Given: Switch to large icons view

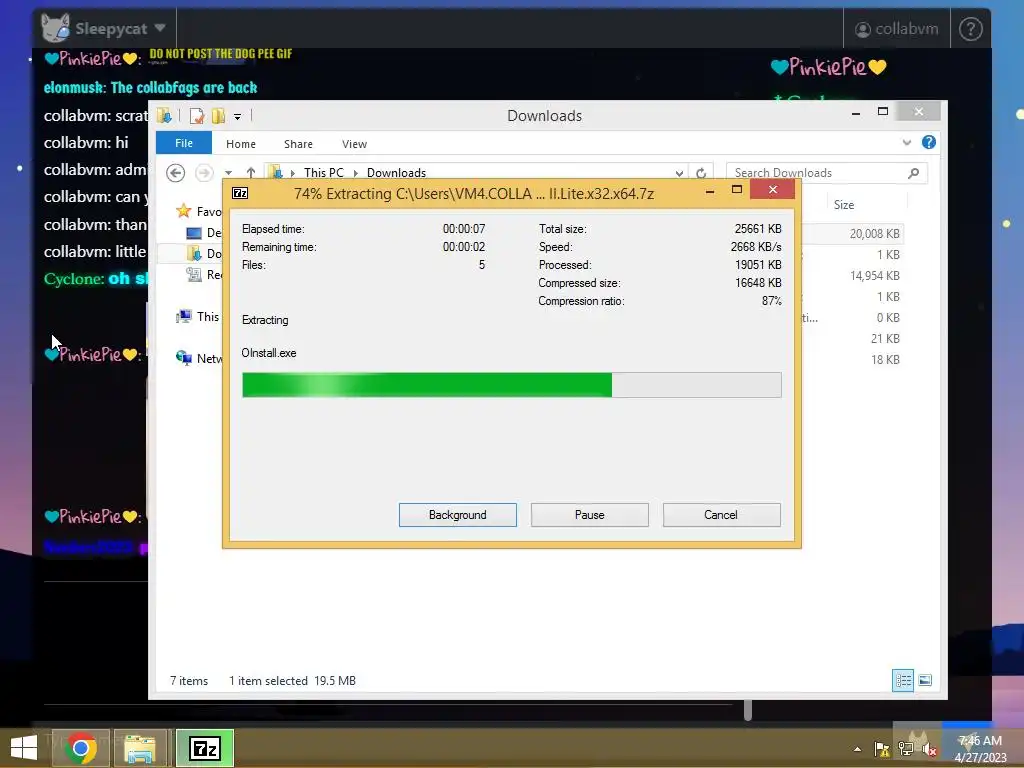Looking at the screenshot, I should [x=925, y=680].
